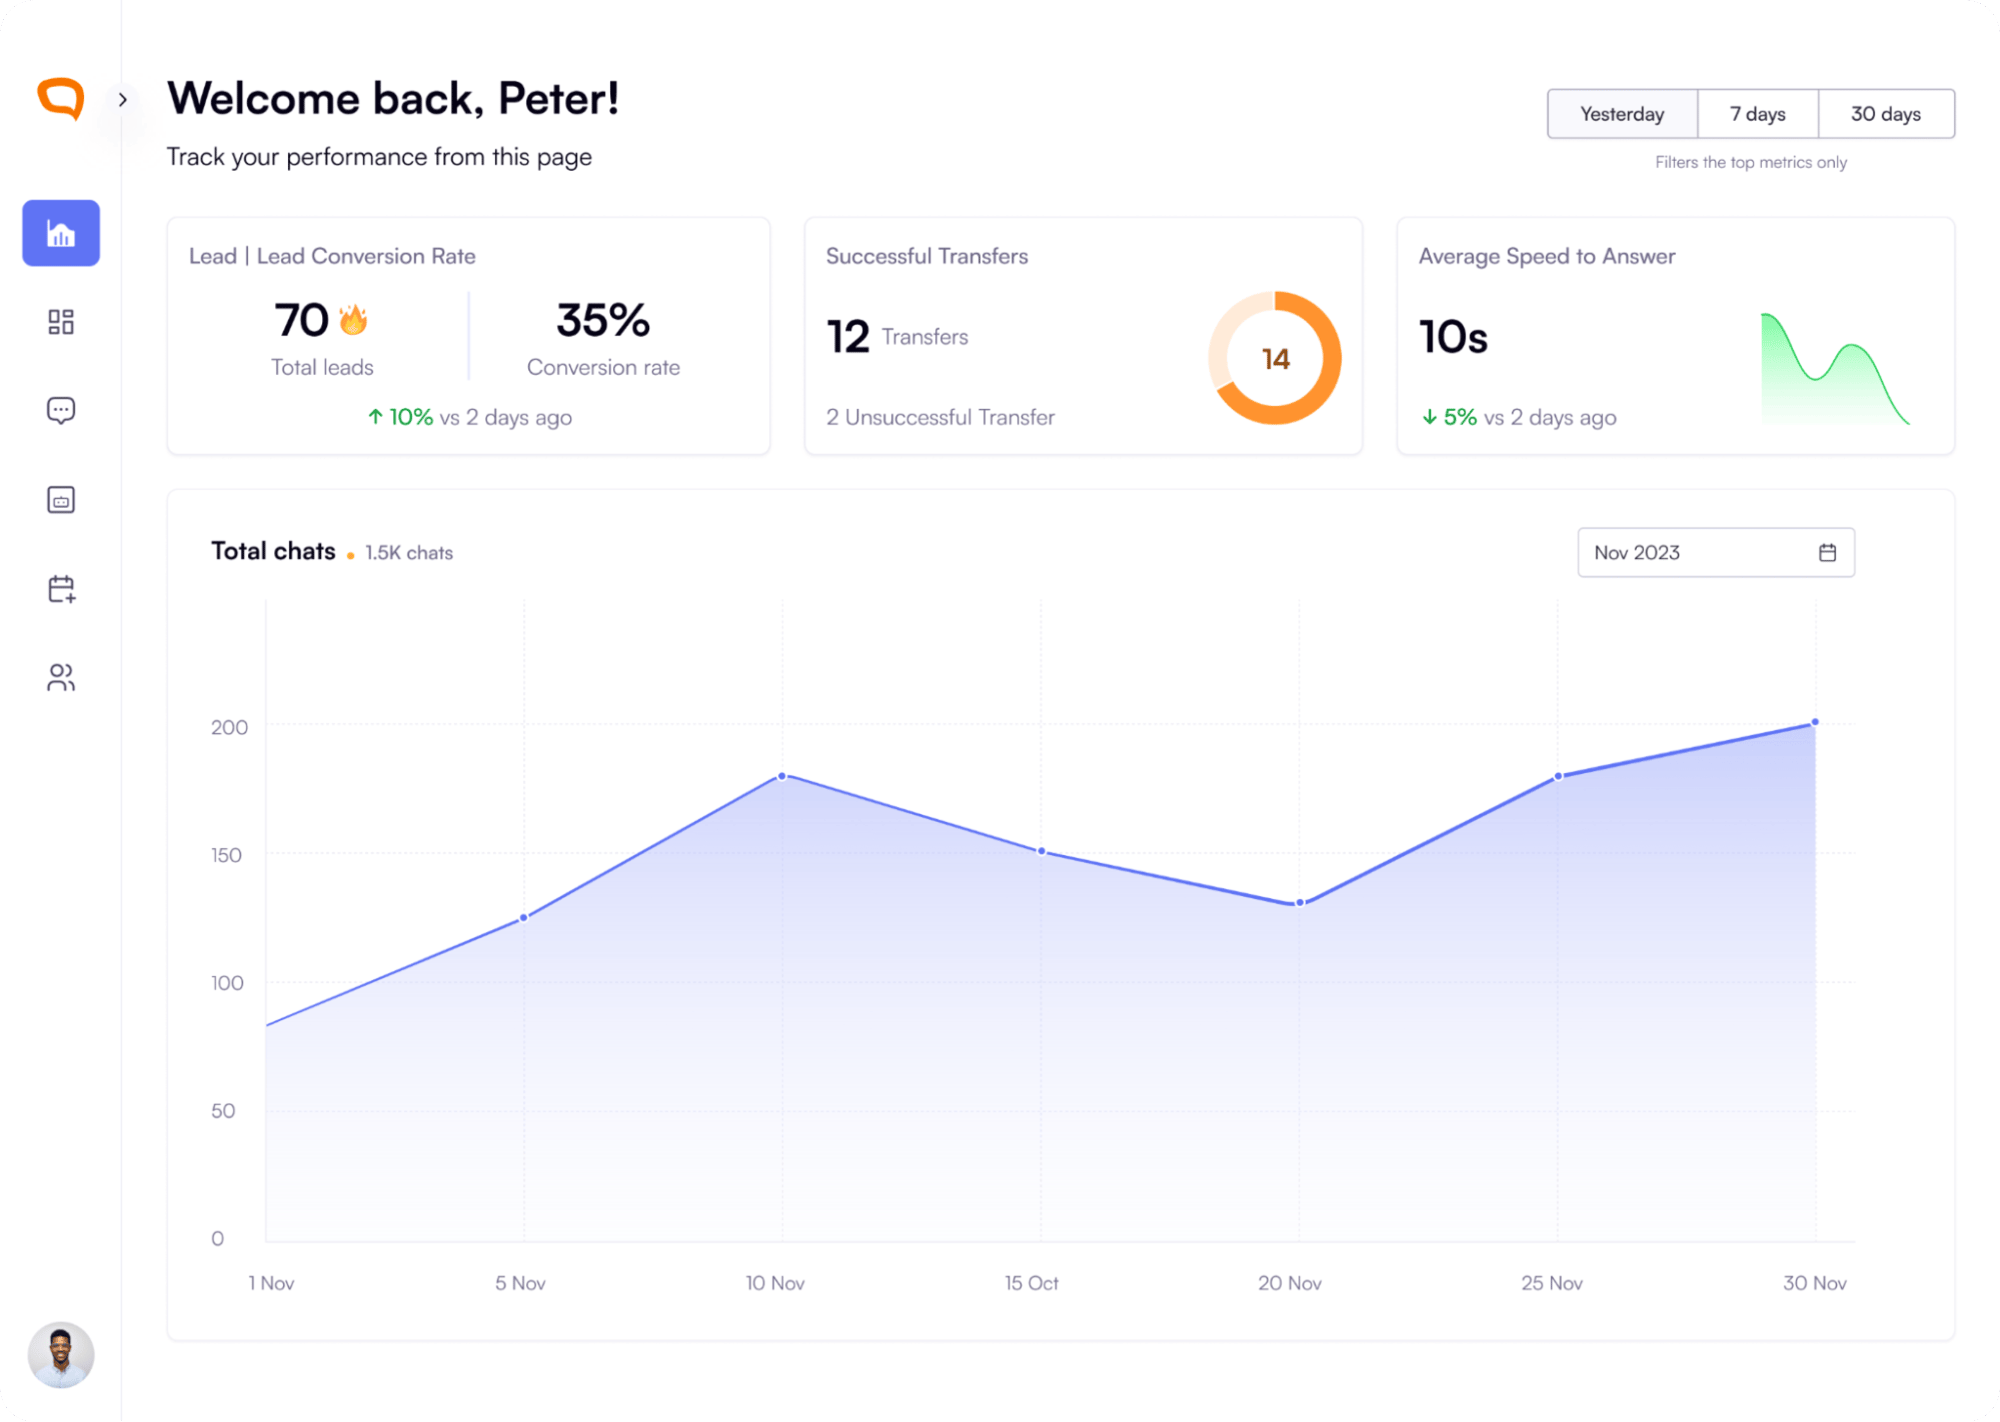The height and width of the screenshot is (1422, 2000).
Task: Click '2 Unsuccessful Transfer' text
Action: (940, 417)
